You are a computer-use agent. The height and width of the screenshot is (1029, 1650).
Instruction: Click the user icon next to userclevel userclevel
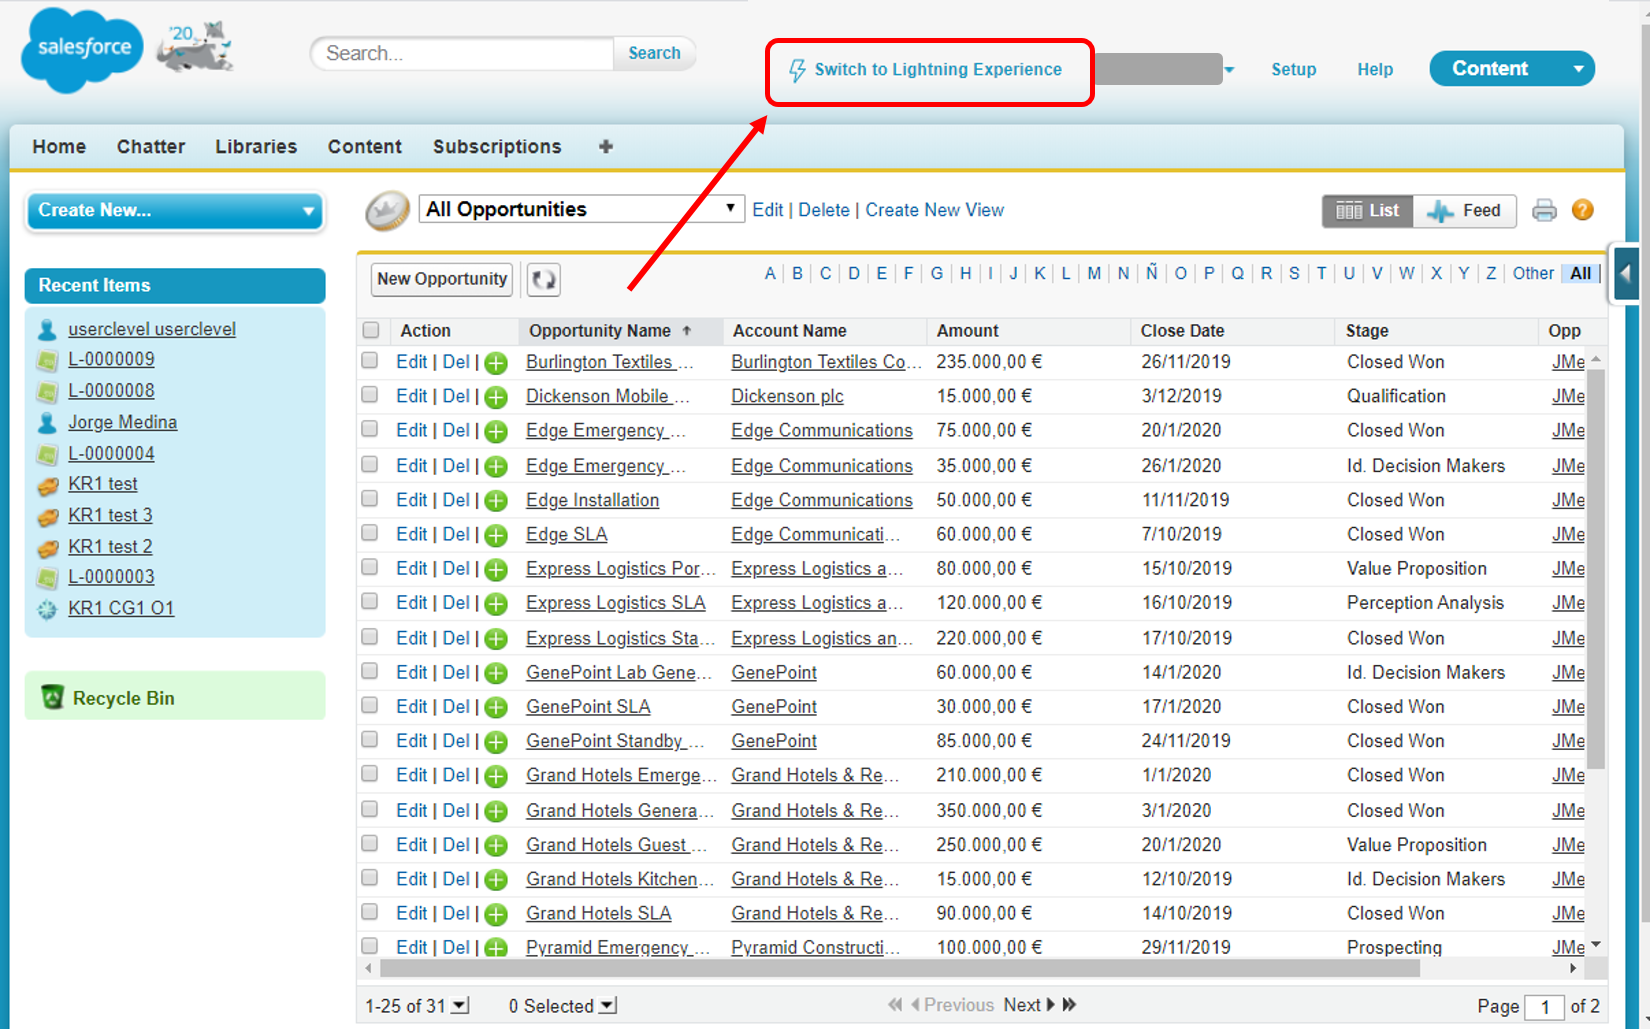click(x=47, y=329)
